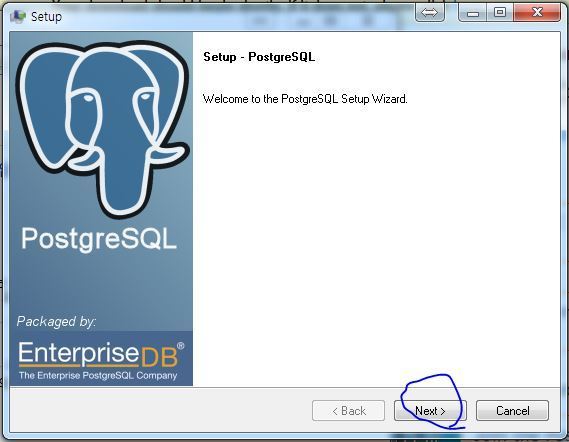Cancel the PostgreSQL setup wizard
The width and height of the screenshot is (569, 442).
(x=512, y=410)
